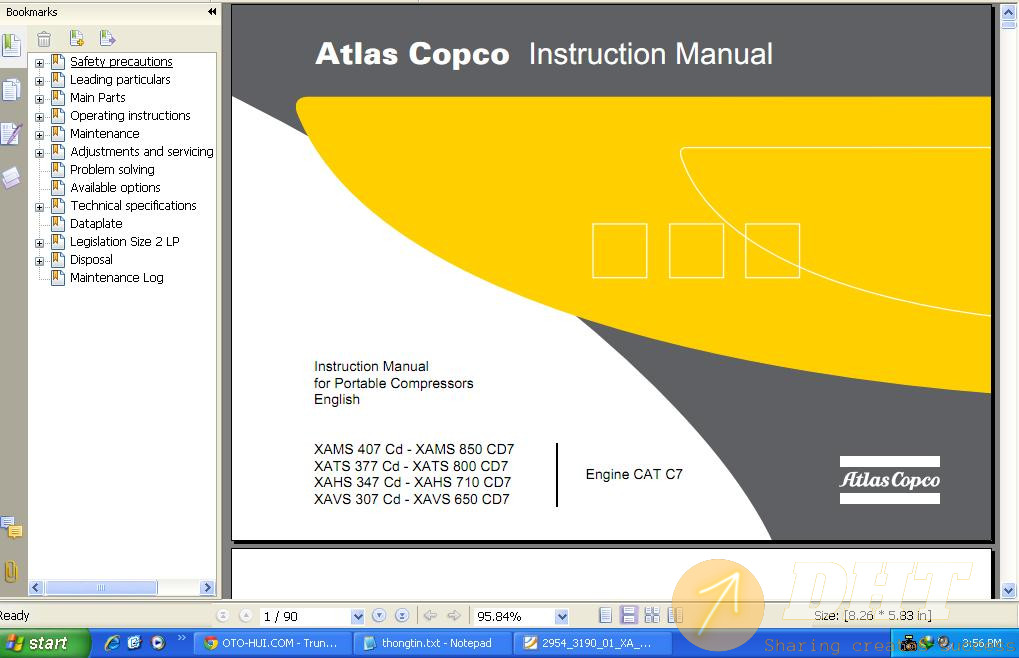Open Legislation Size 2 LP bookmark
Viewport: 1019px width, 658px height.
pos(125,242)
